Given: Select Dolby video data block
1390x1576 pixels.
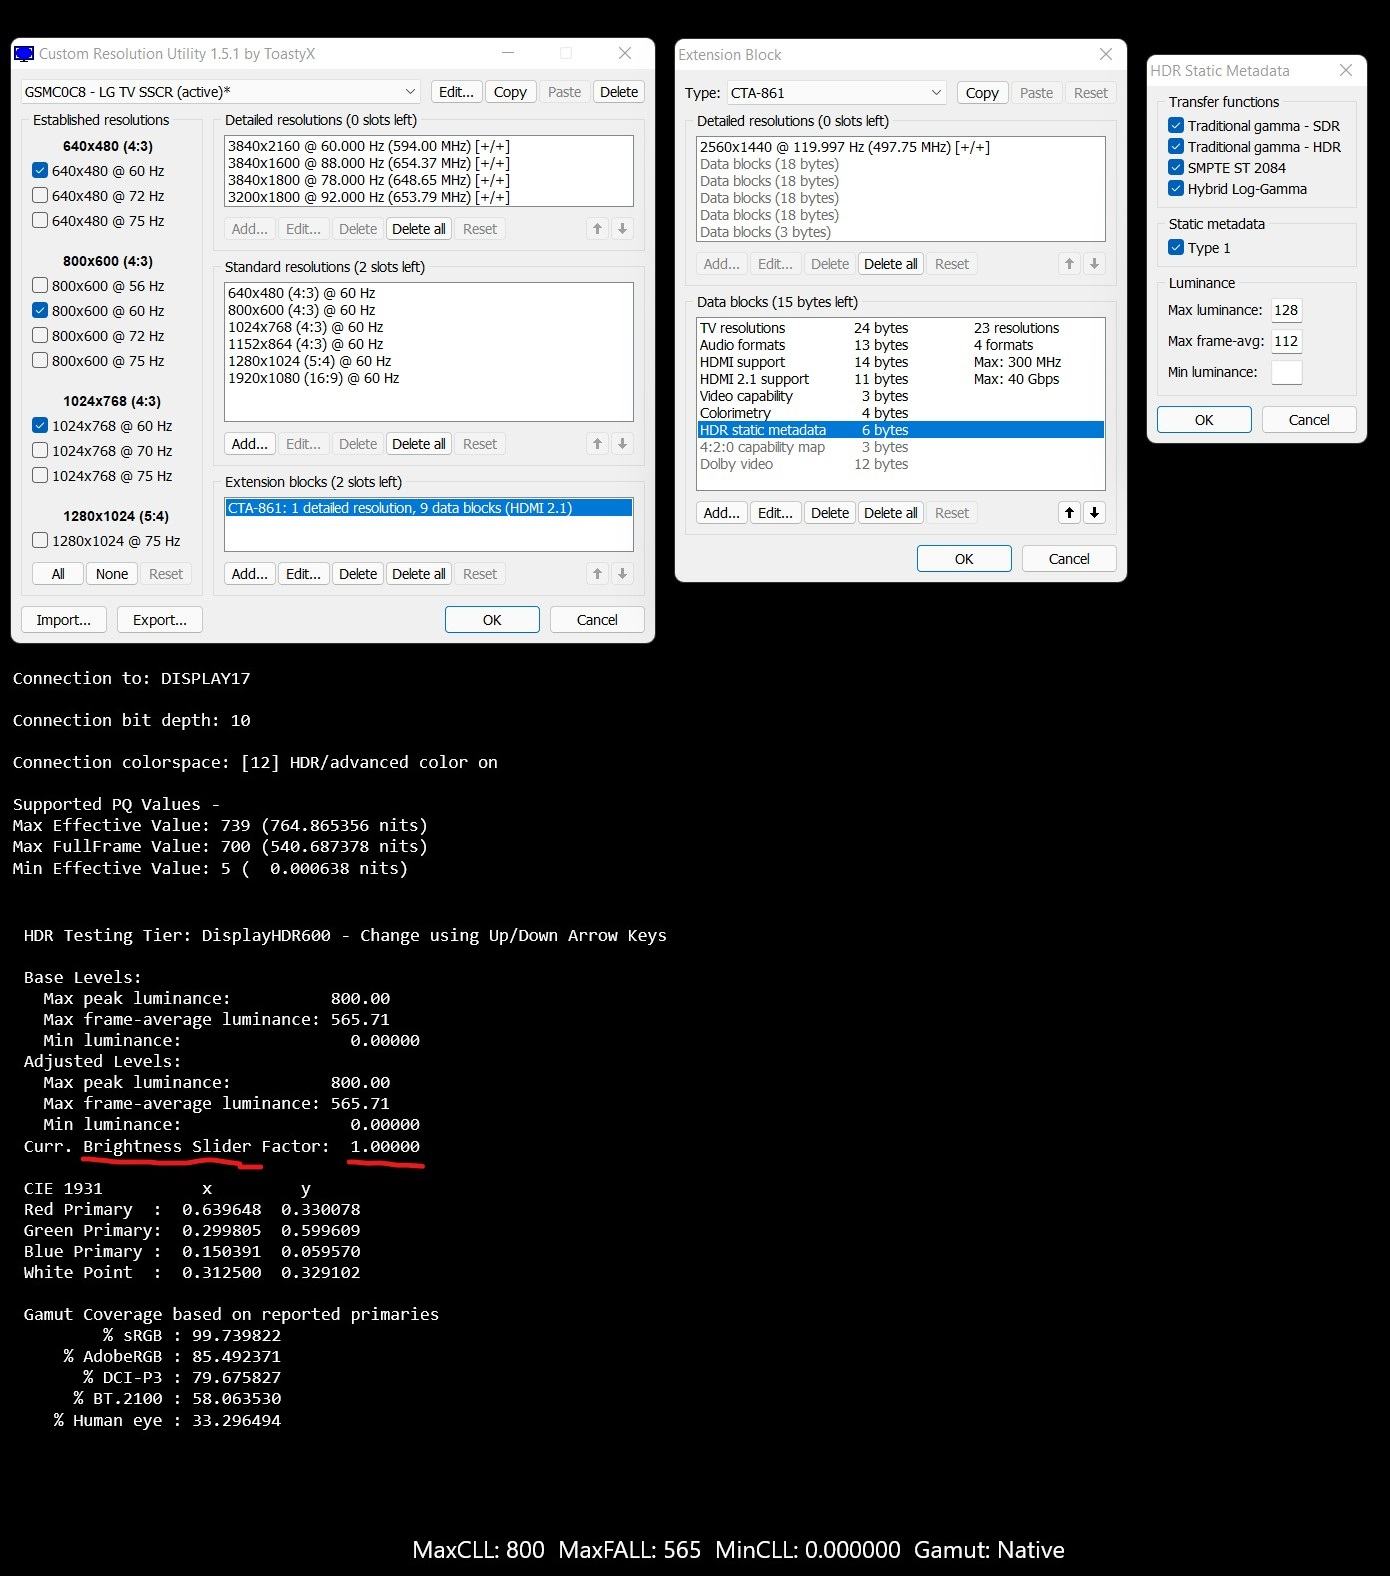Looking at the screenshot, I should pyautogui.click(x=901, y=464).
